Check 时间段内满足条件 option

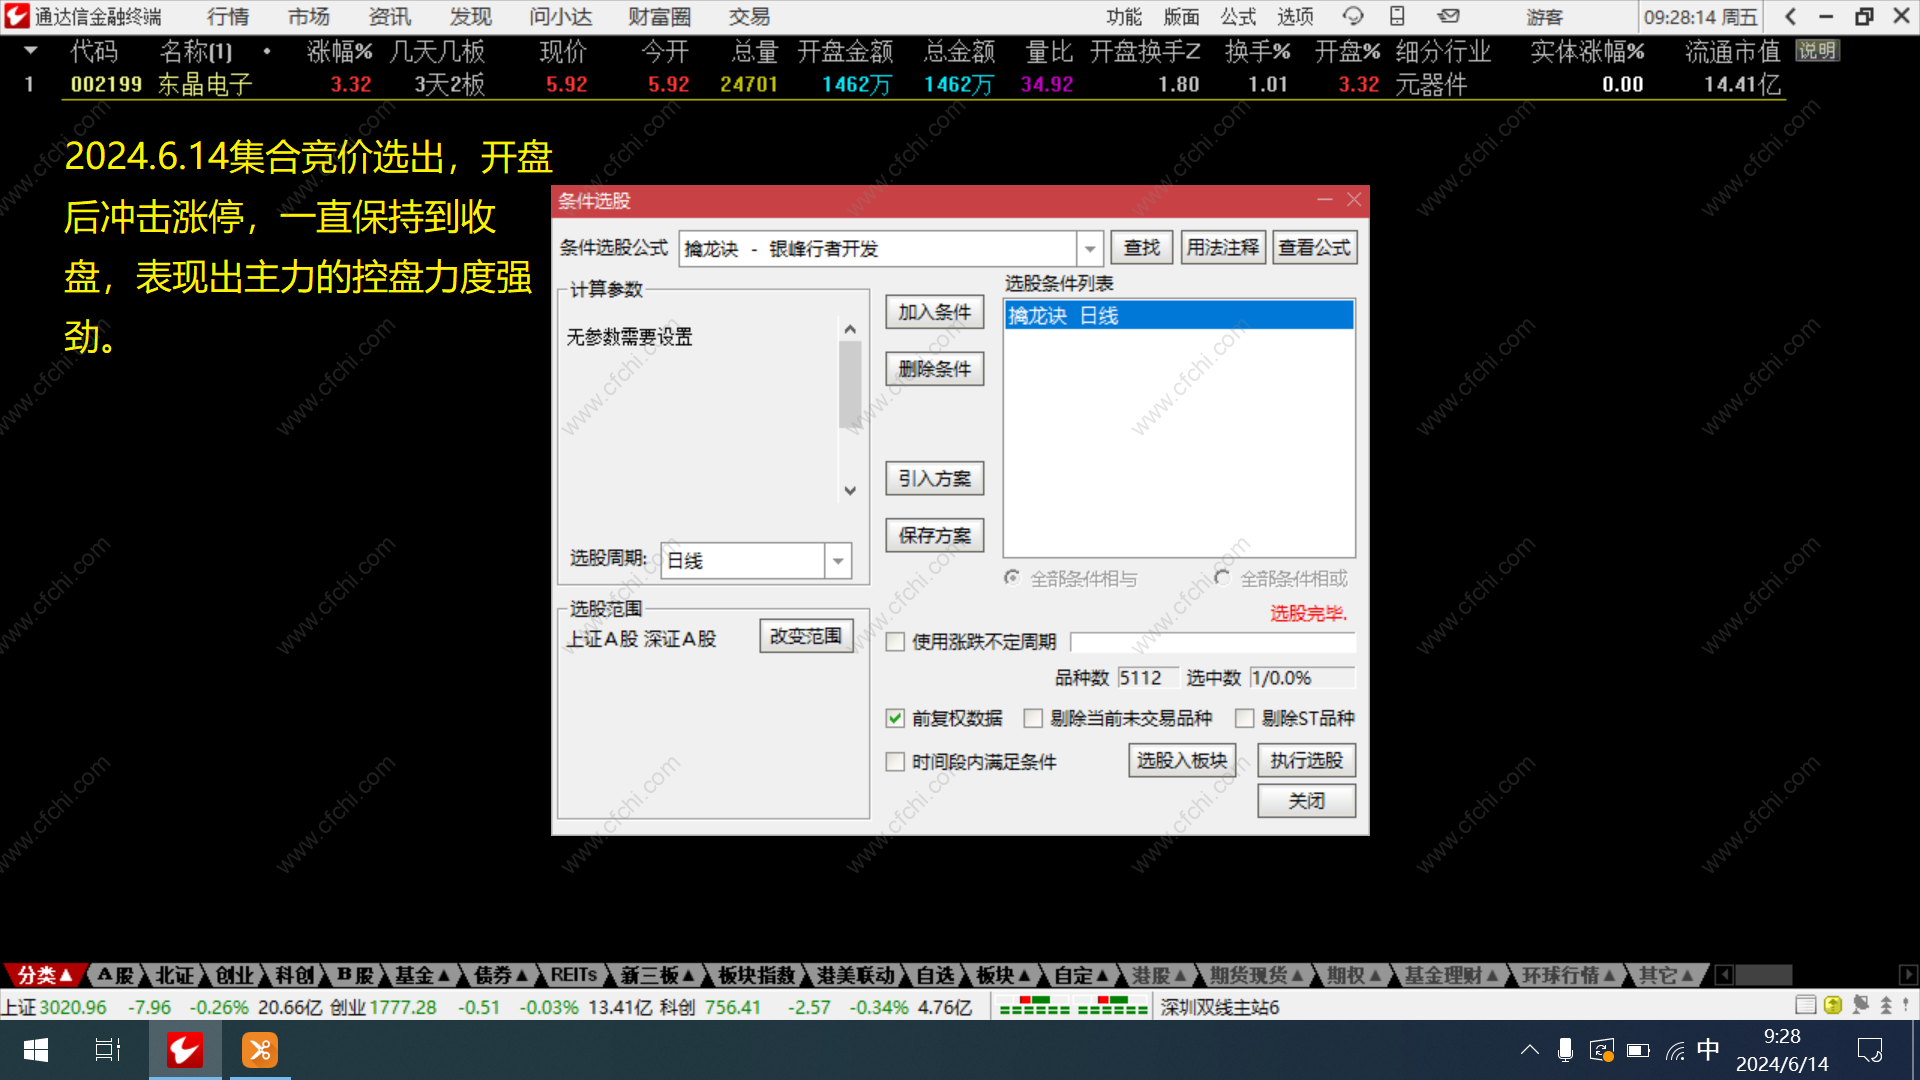(x=895, y=762)
